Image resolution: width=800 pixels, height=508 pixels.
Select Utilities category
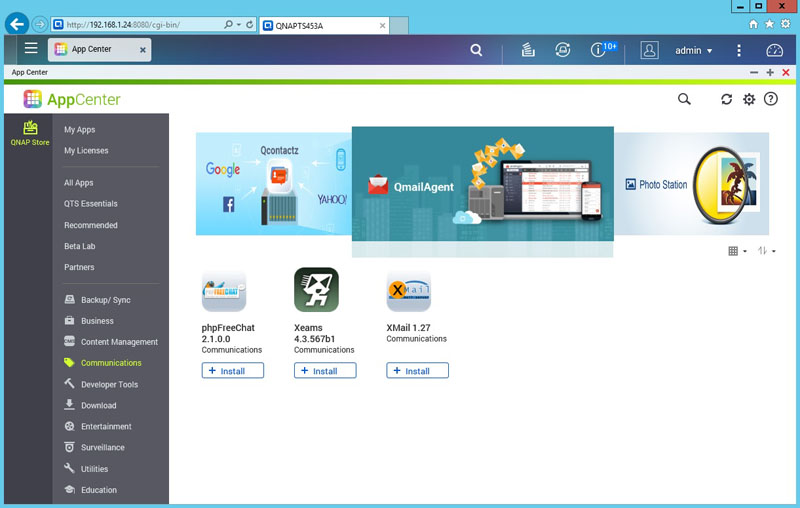[x=86, y=469]
